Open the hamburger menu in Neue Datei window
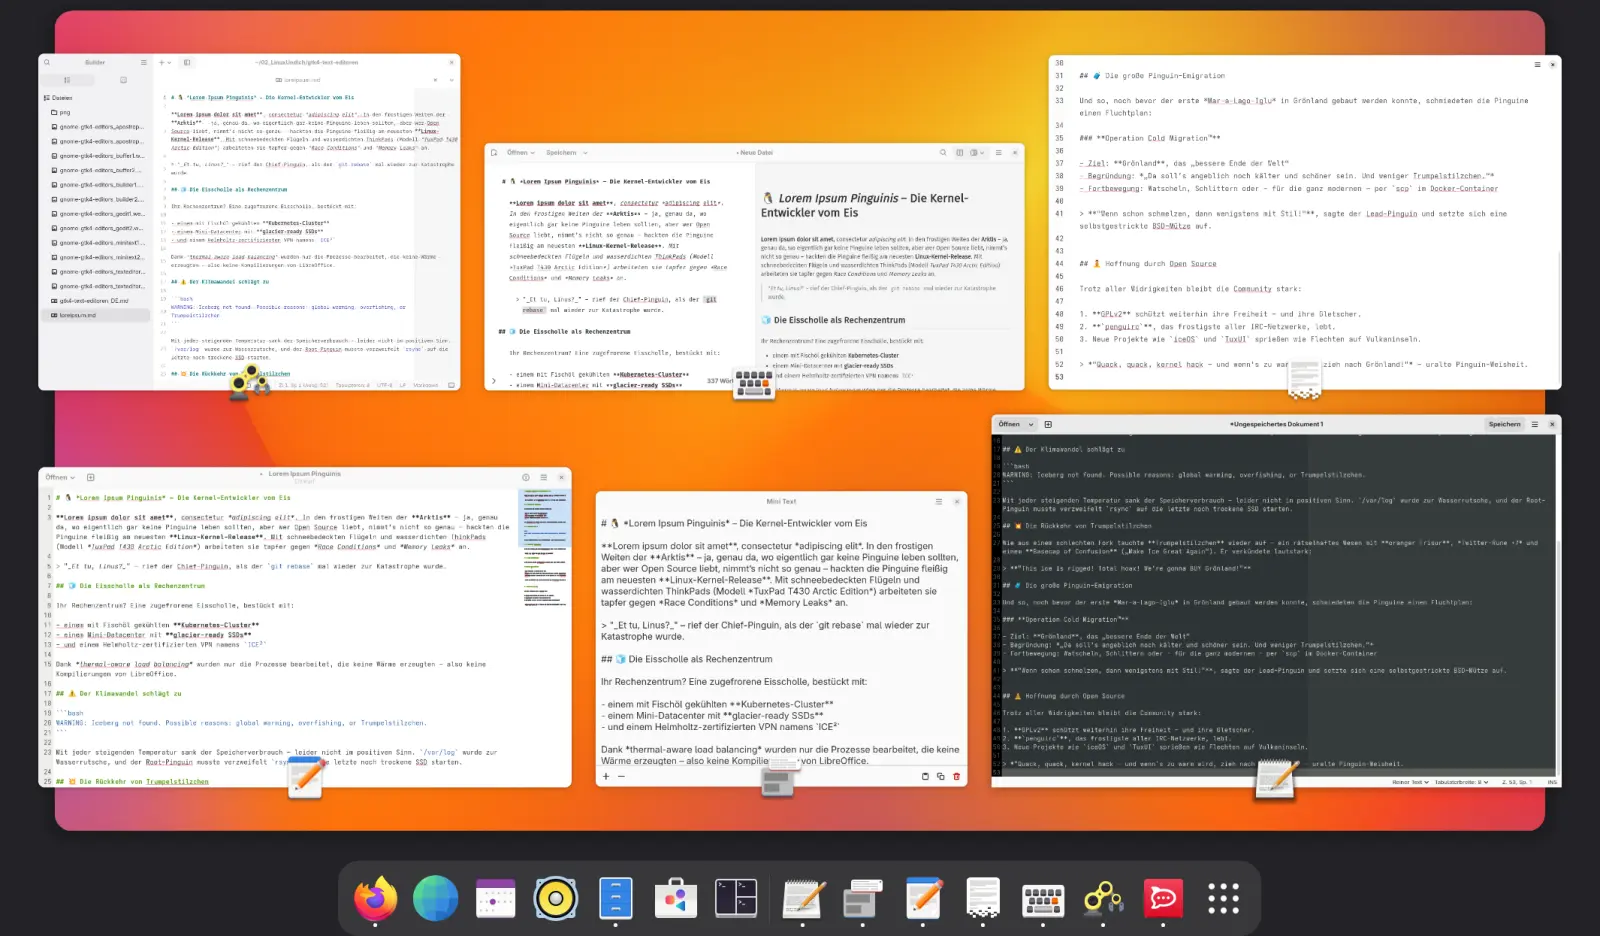Image resolution: width=1600 pixels, height=936 pixels. [997, 152]
